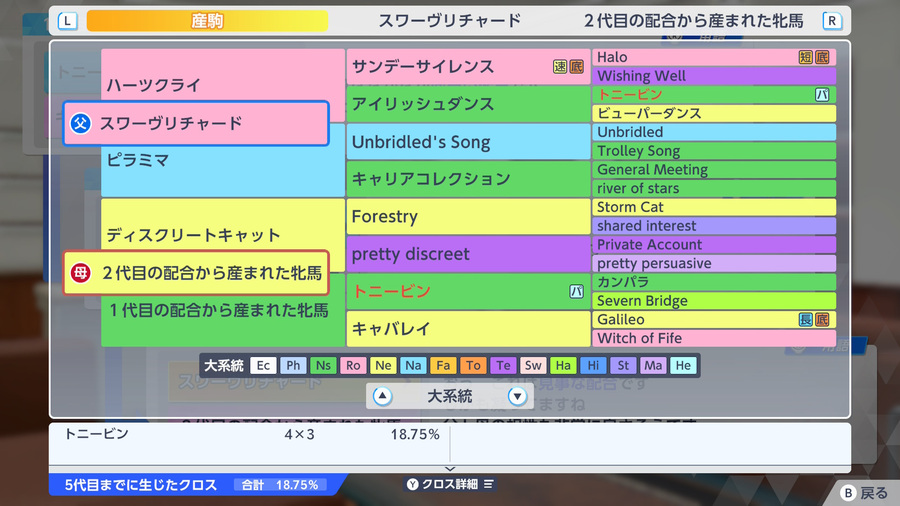900x506 pixels.
Task: Click the St lineage swatch
Action: point(623,365)
